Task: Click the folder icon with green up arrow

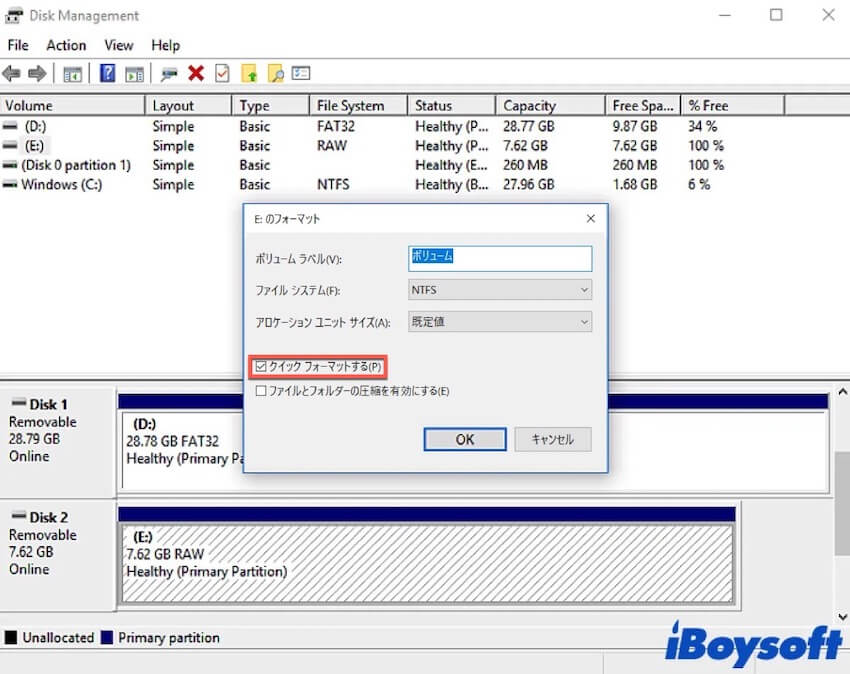Action: [x=249, y=74]
